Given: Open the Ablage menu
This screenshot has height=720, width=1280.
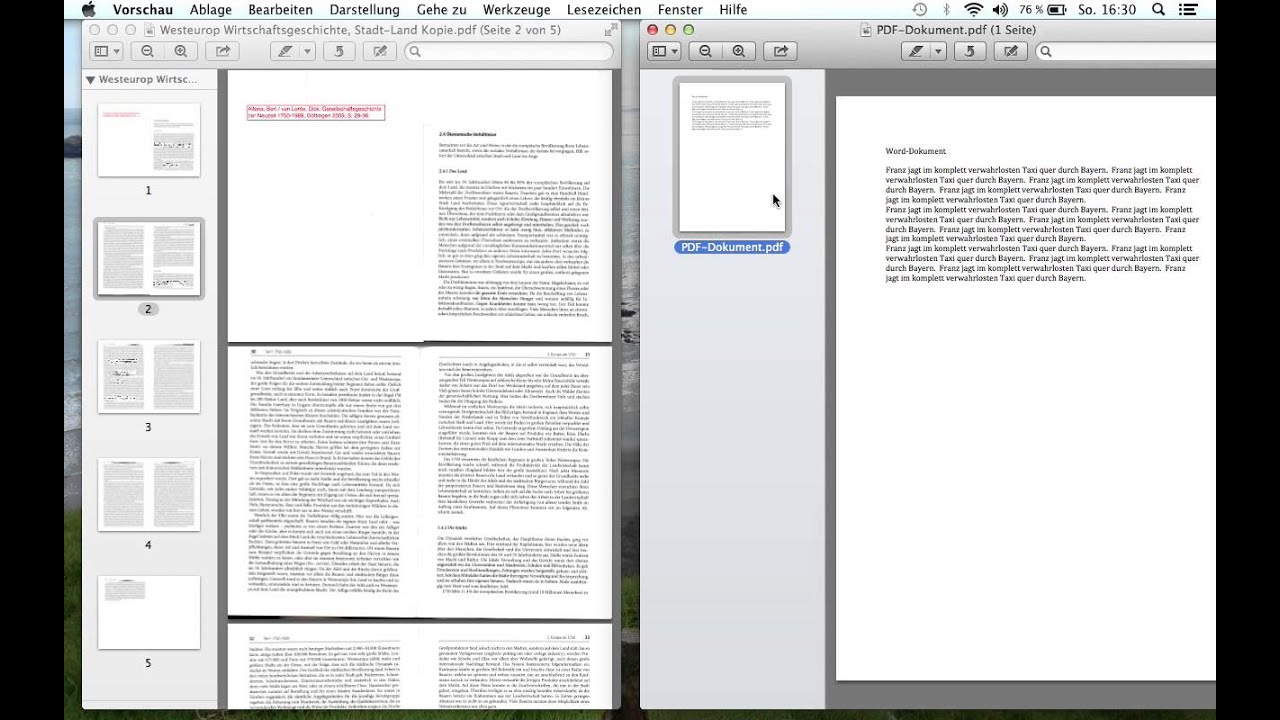Looking at the screenshot, I should tap(211, 10).
